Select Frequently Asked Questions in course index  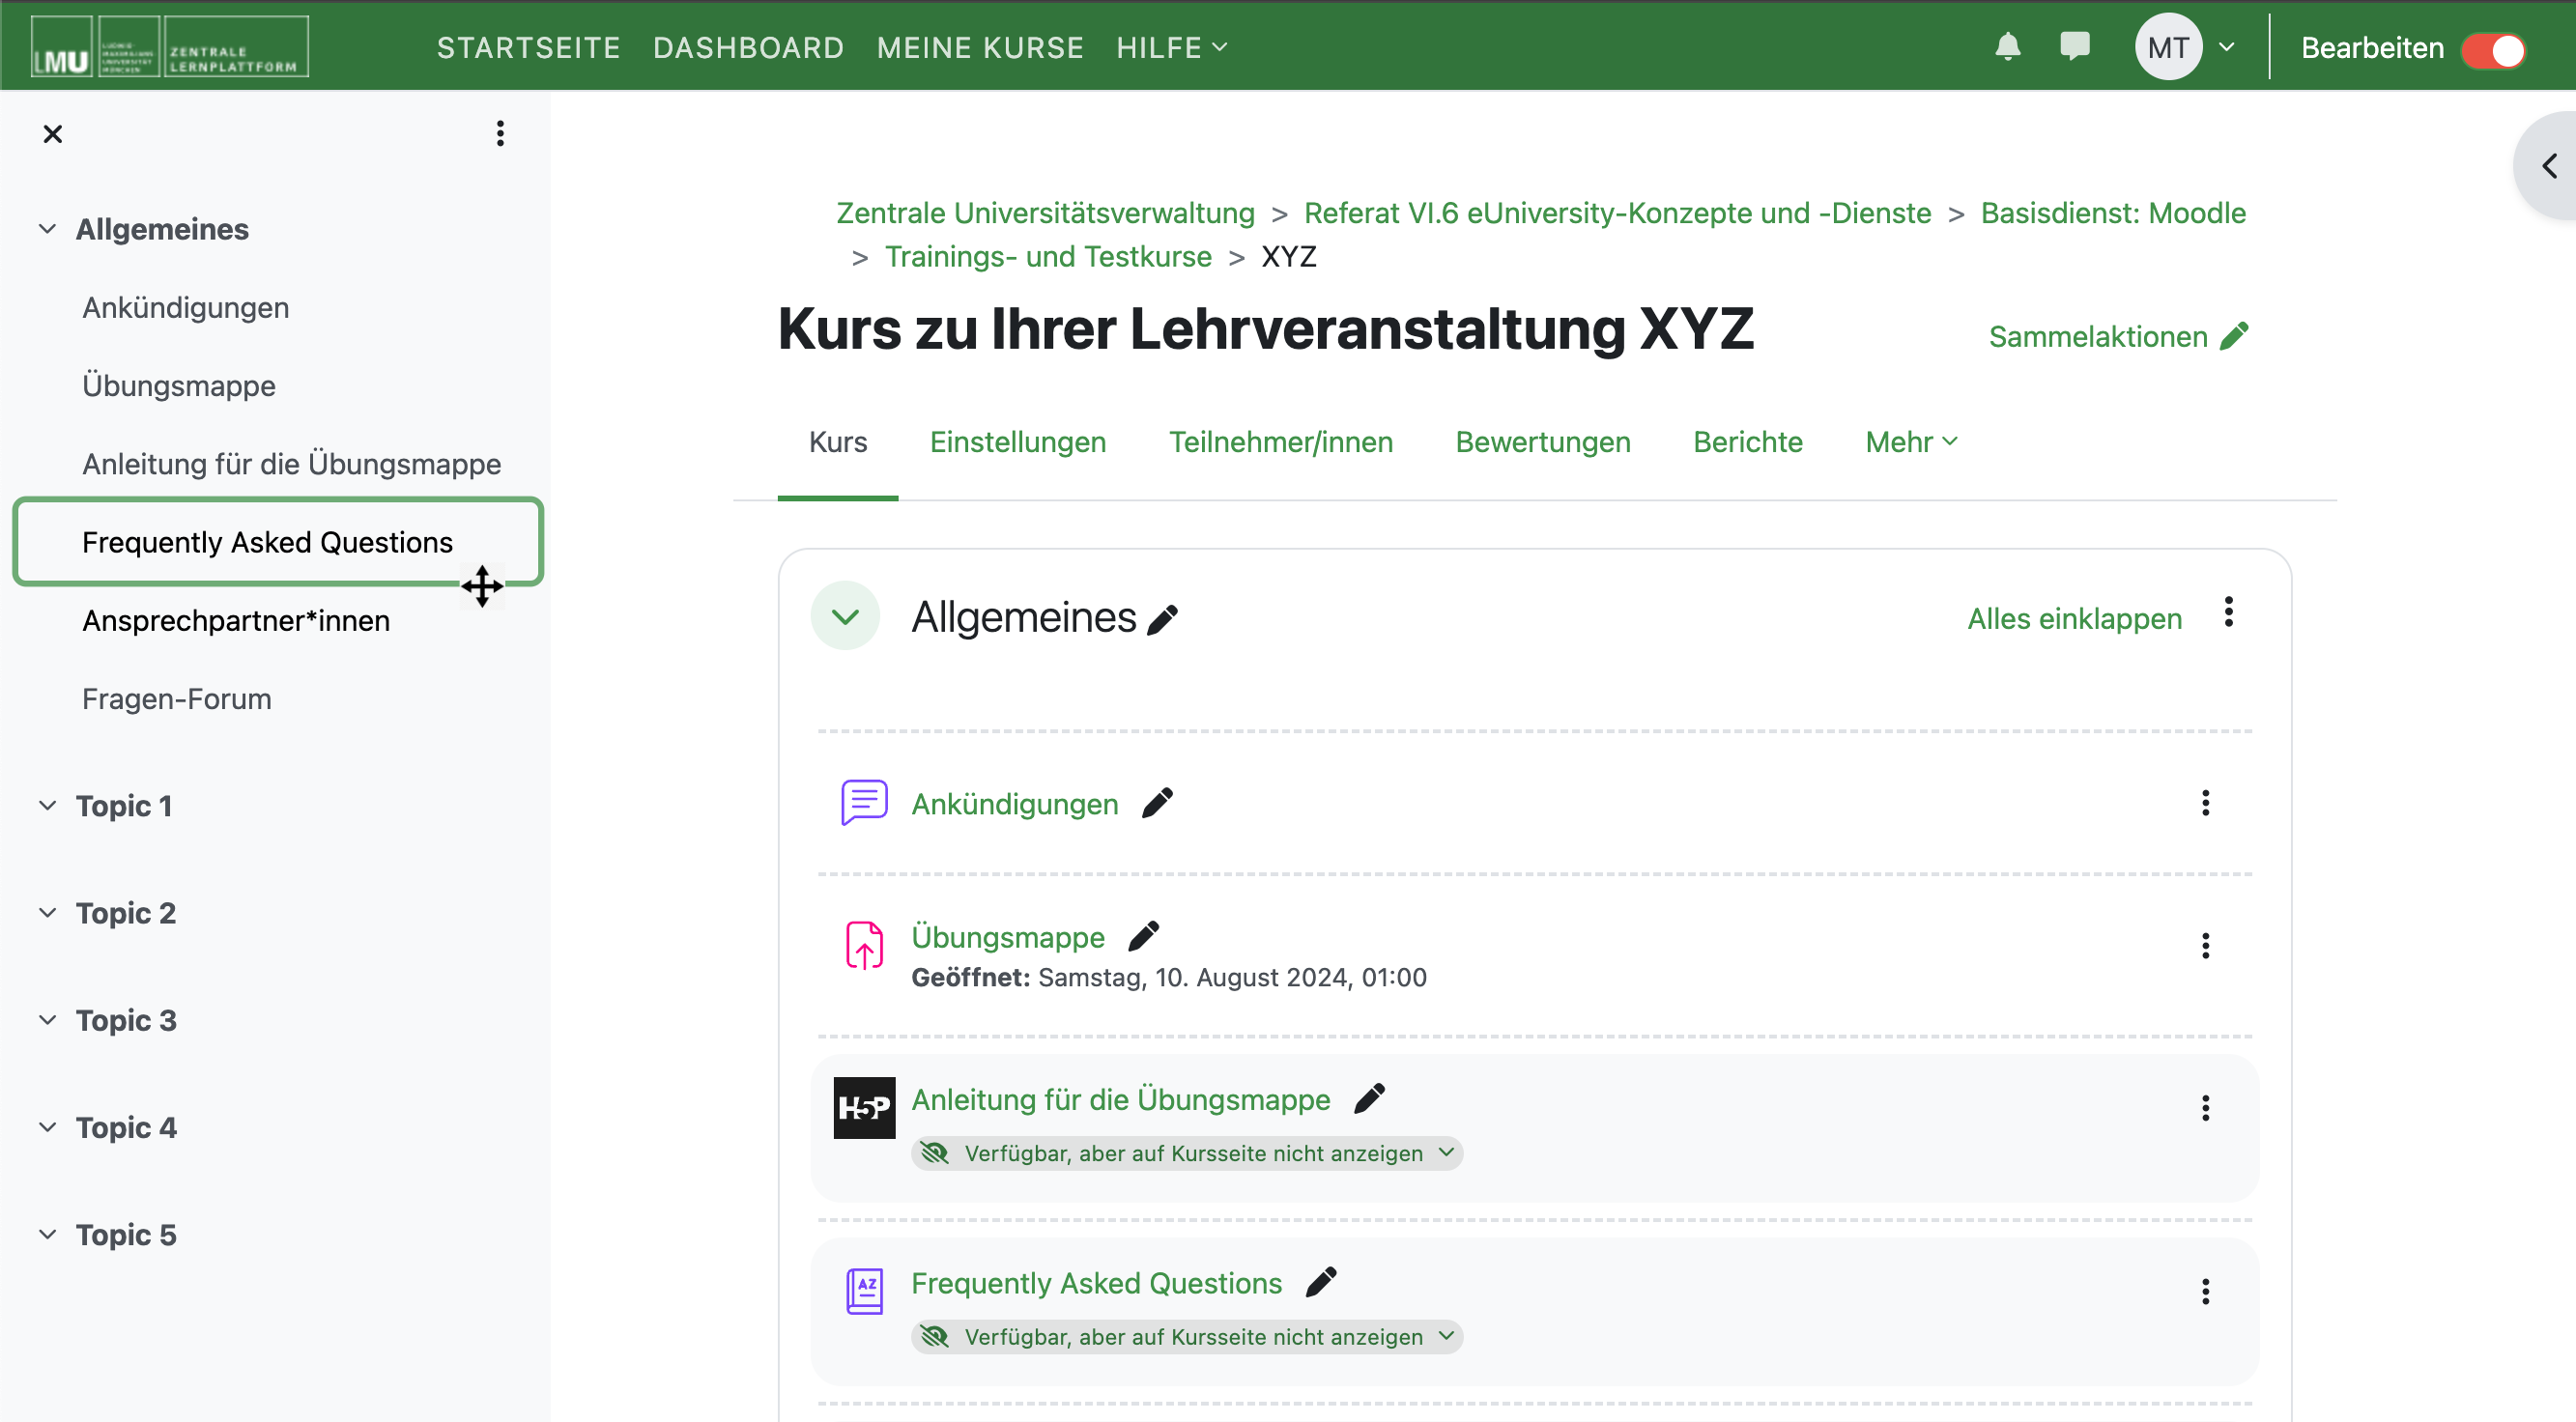tap(267, 542)
